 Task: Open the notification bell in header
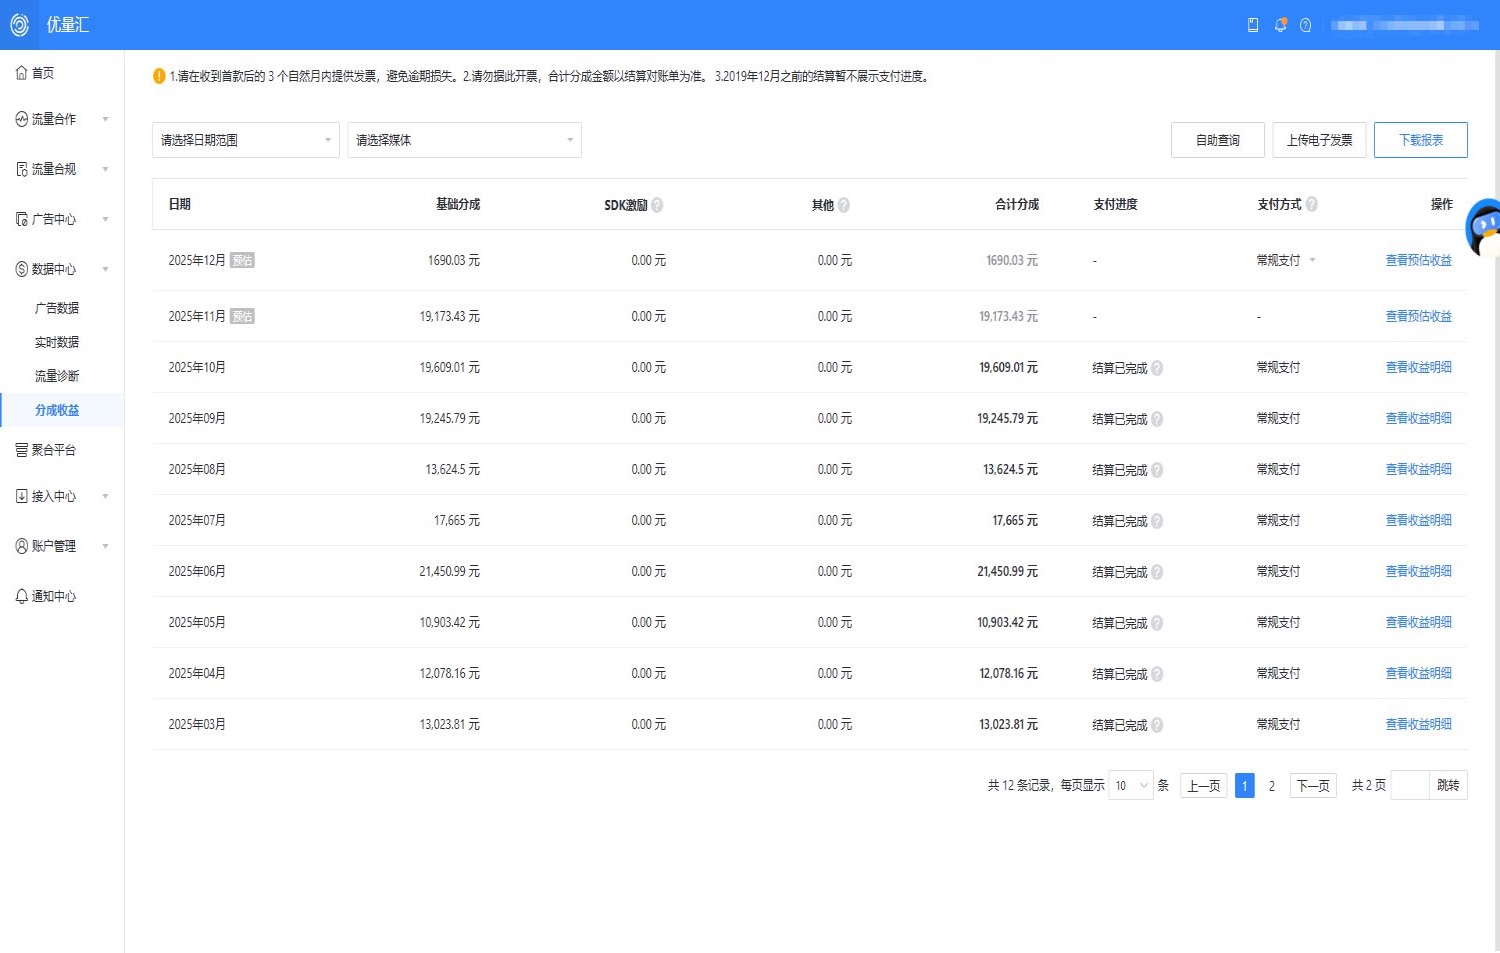pos(1280,25)
